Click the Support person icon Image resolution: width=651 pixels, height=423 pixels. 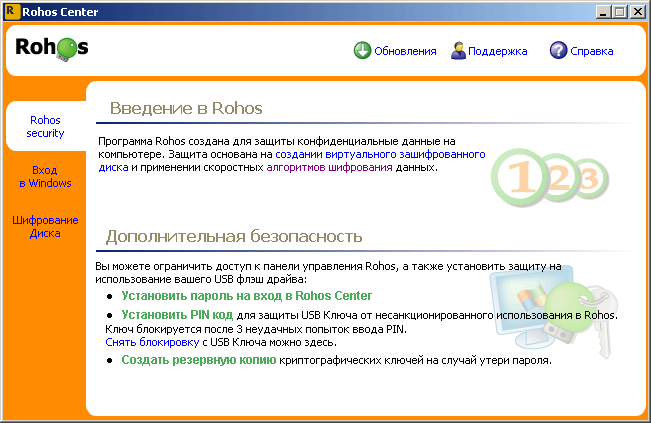click(458, 51)
